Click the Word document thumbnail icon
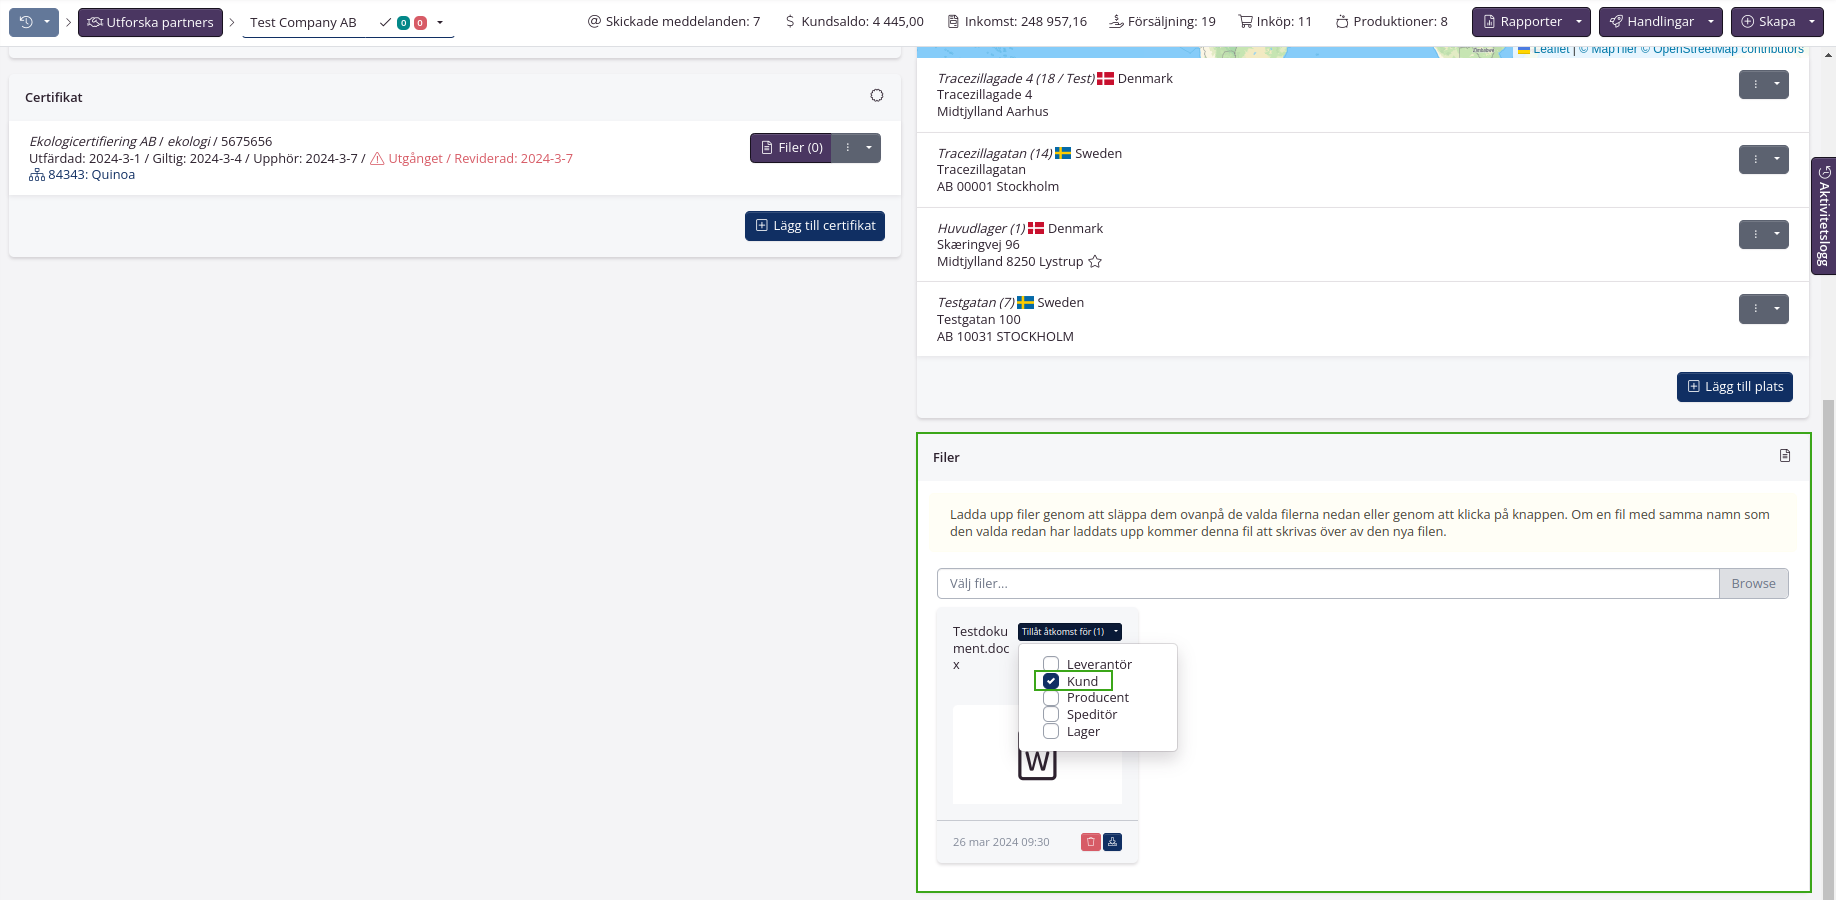1836x900 pixels. [x=1037, y=764]
